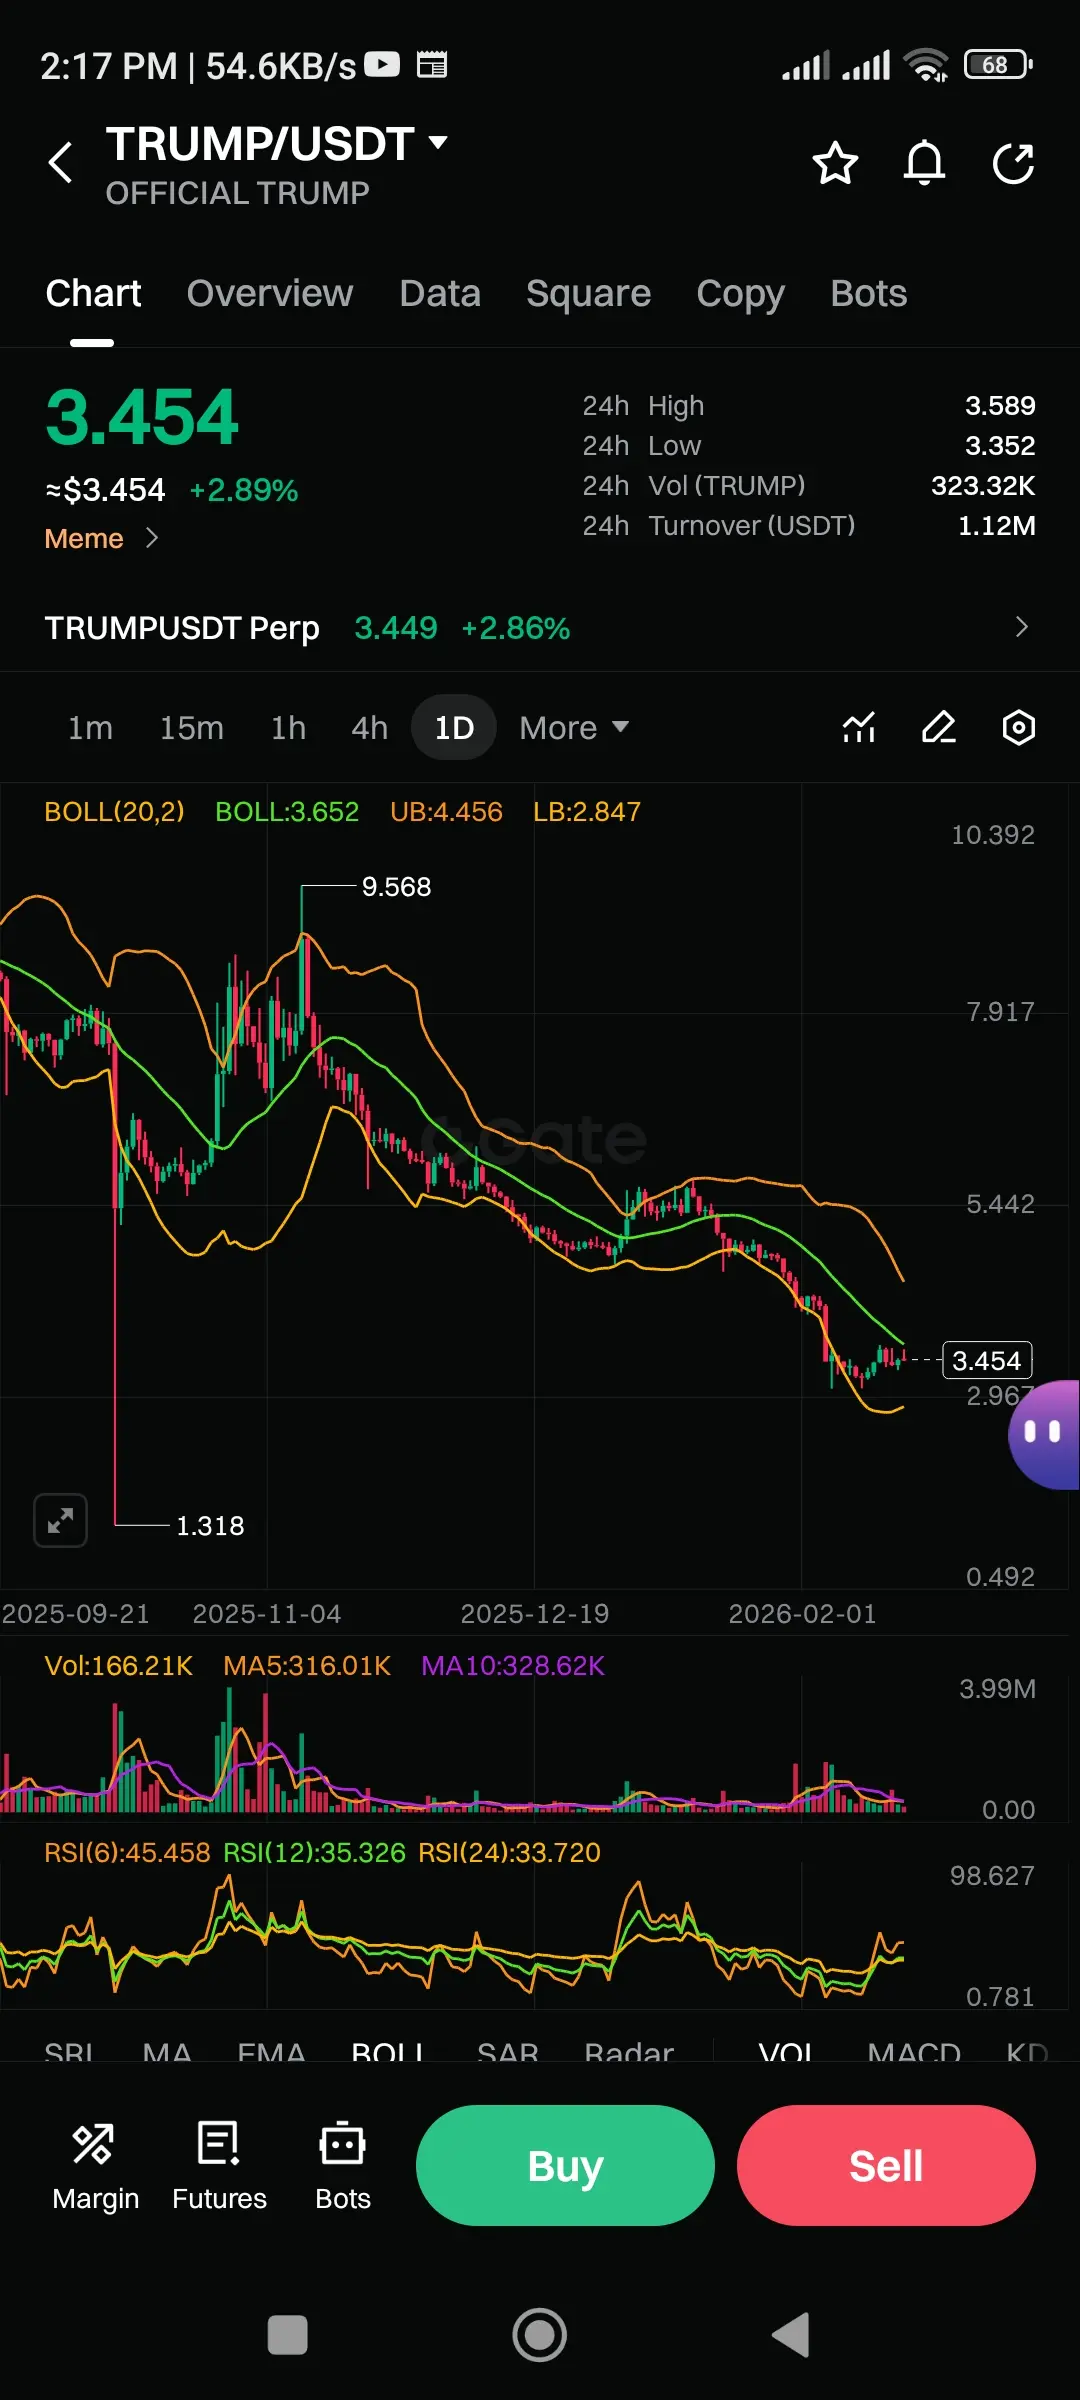Toggle the MA indicator

pyautogui.click(x=167, y=2052)
